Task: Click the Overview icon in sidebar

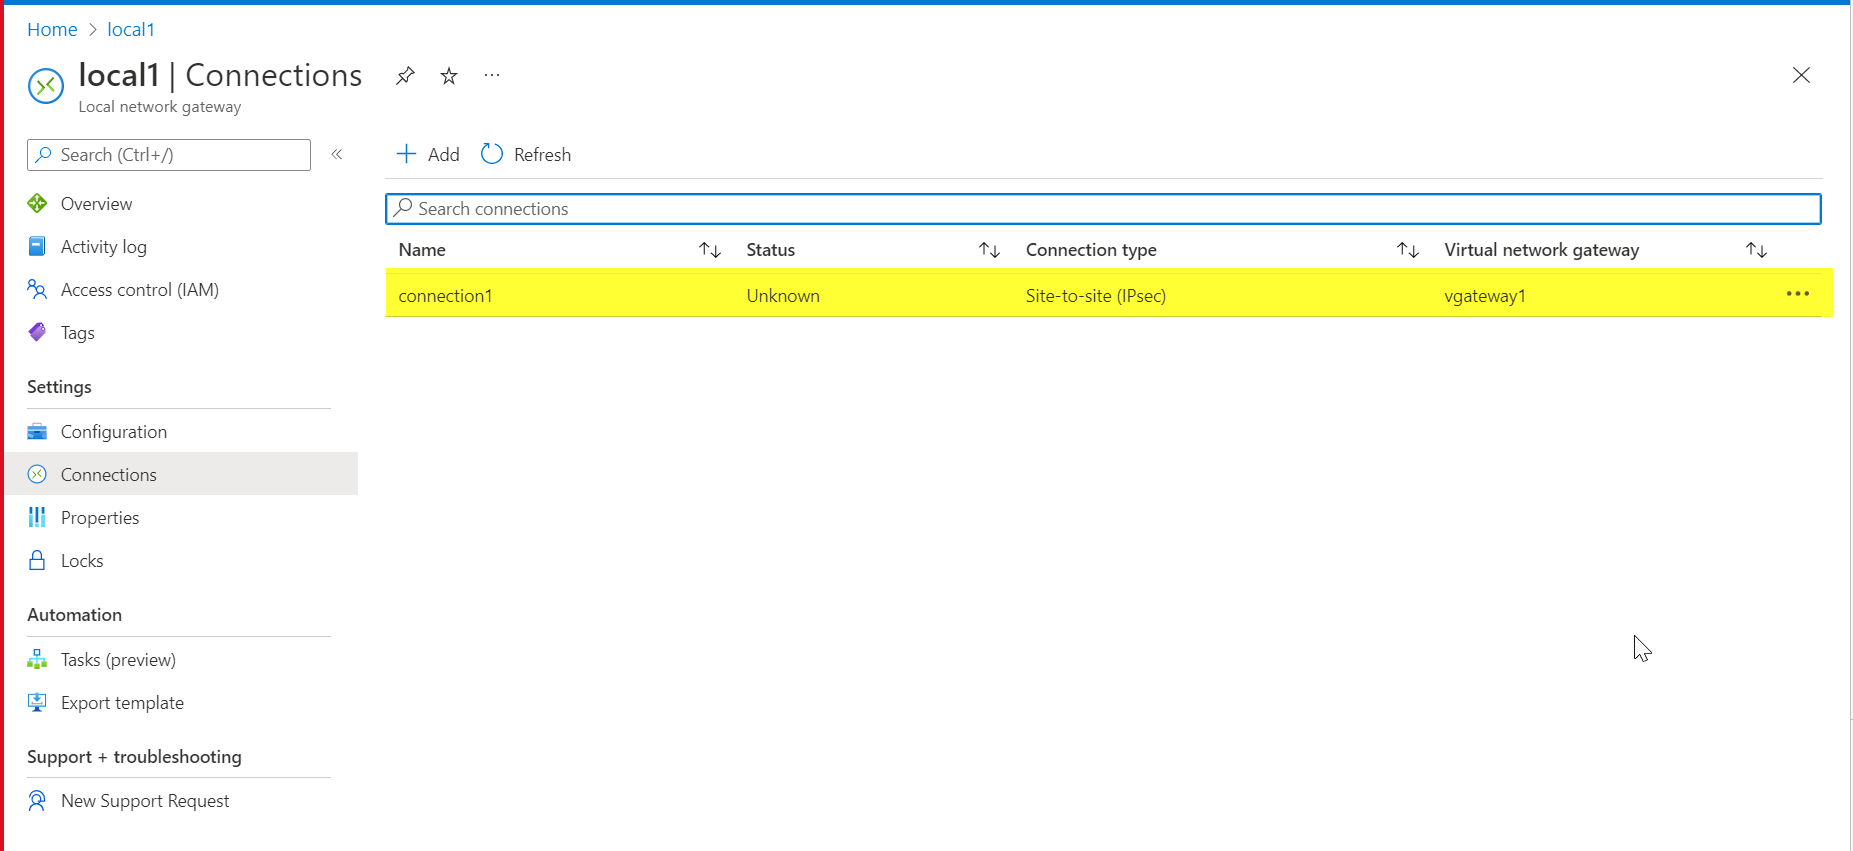Action: pyautogui.click(x=37, y=204)
